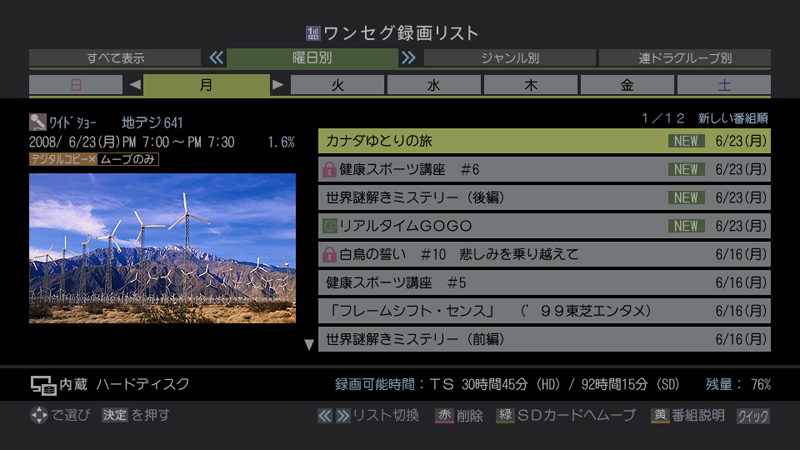Select 「フレームシフト・センス」 recording
Viewport: 800px width, 450px height.
pos(544,311)
